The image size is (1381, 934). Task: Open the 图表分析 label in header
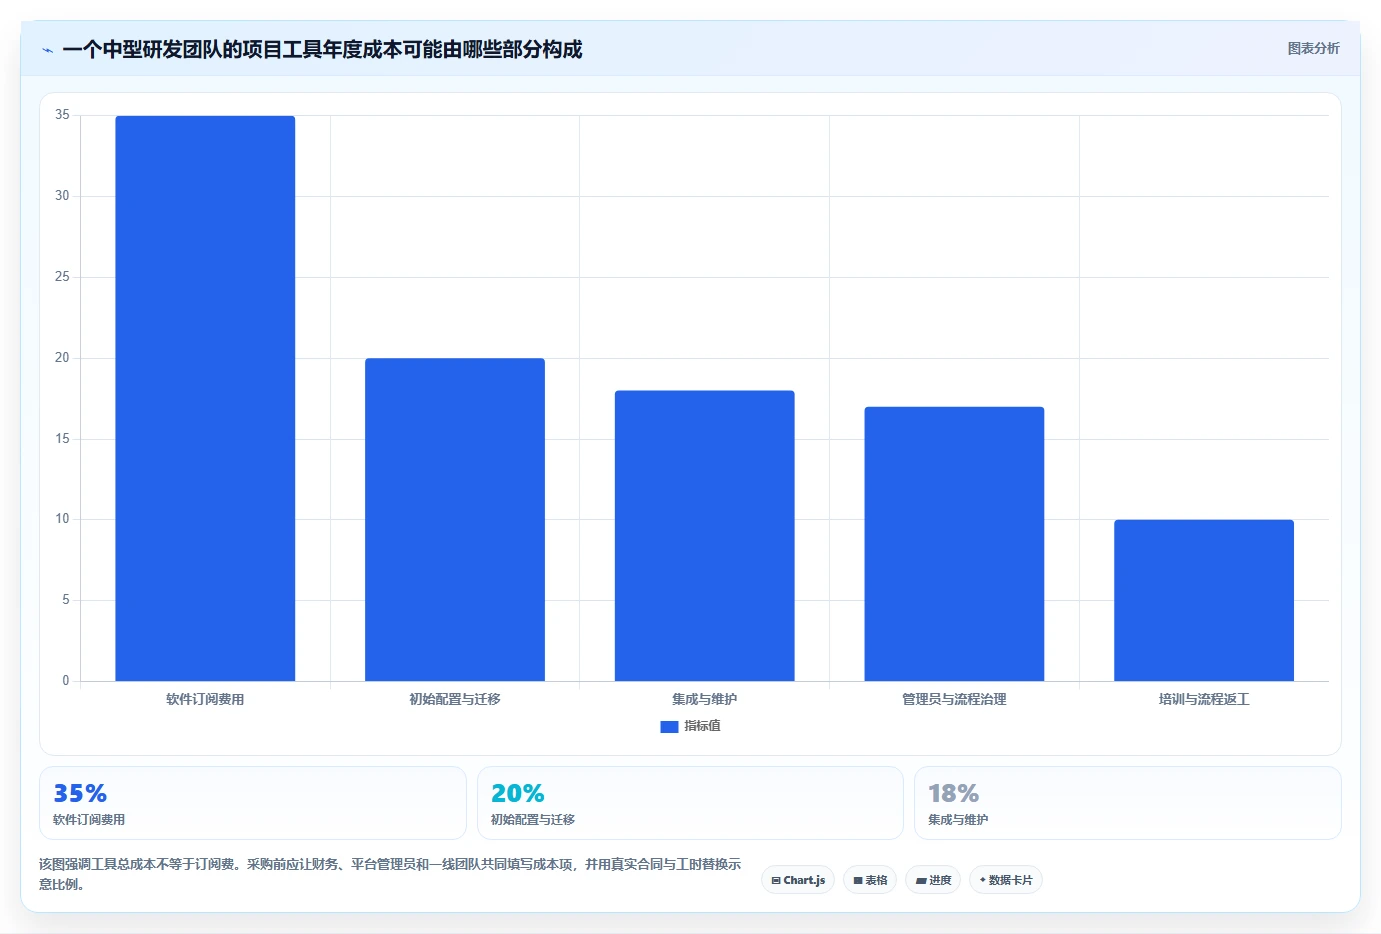click(x=1313, y=48)
